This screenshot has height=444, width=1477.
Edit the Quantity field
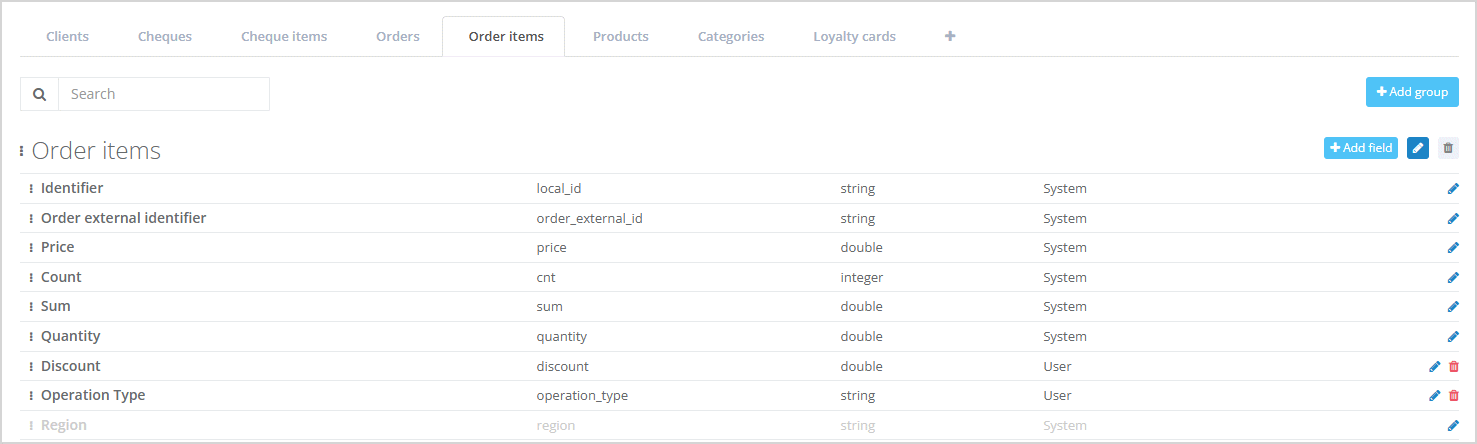[1453, 337]
